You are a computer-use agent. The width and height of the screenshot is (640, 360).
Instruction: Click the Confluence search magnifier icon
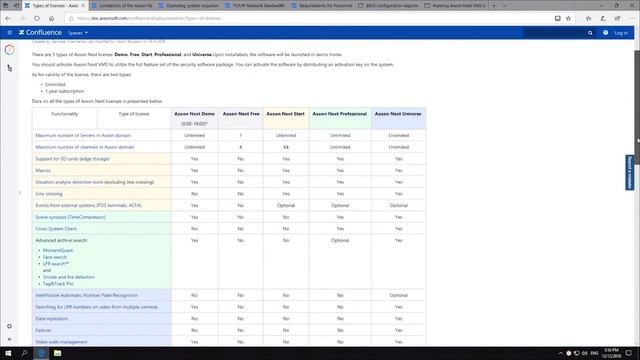tap(590, 33)
